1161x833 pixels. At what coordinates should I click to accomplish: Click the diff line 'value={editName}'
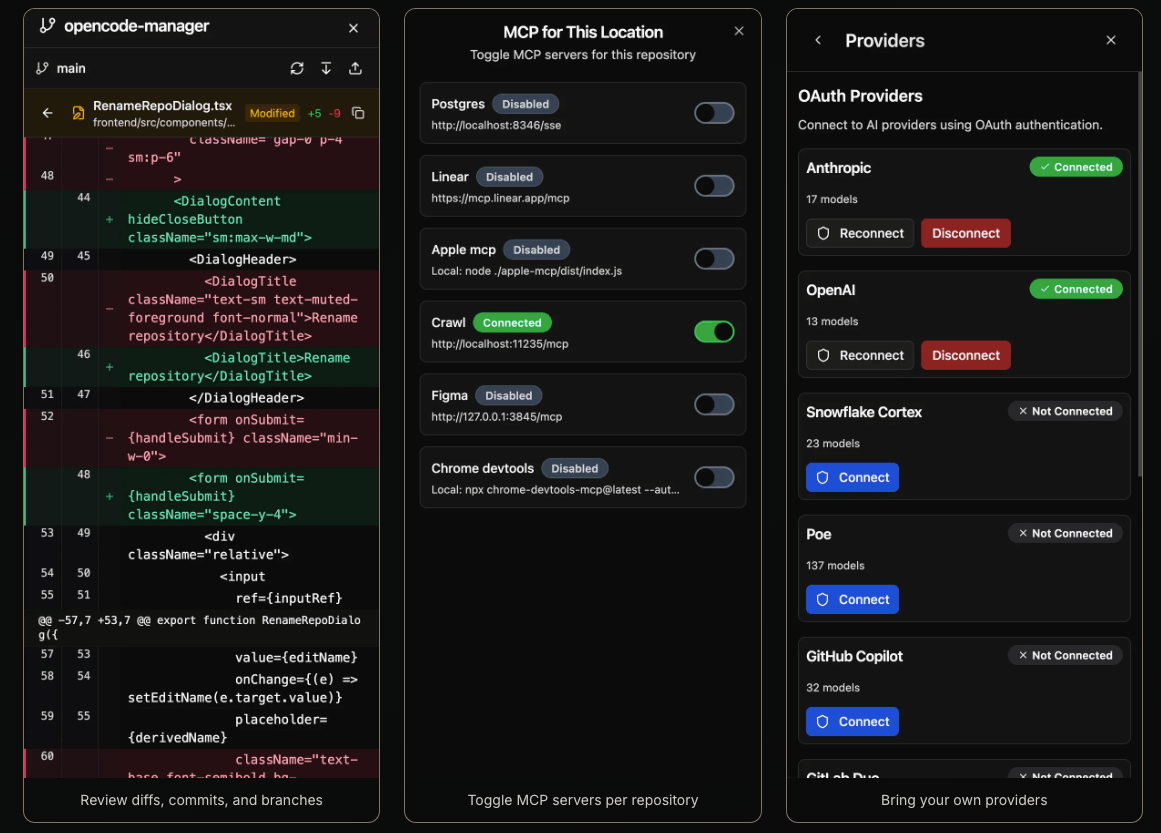tap(296, 657)
